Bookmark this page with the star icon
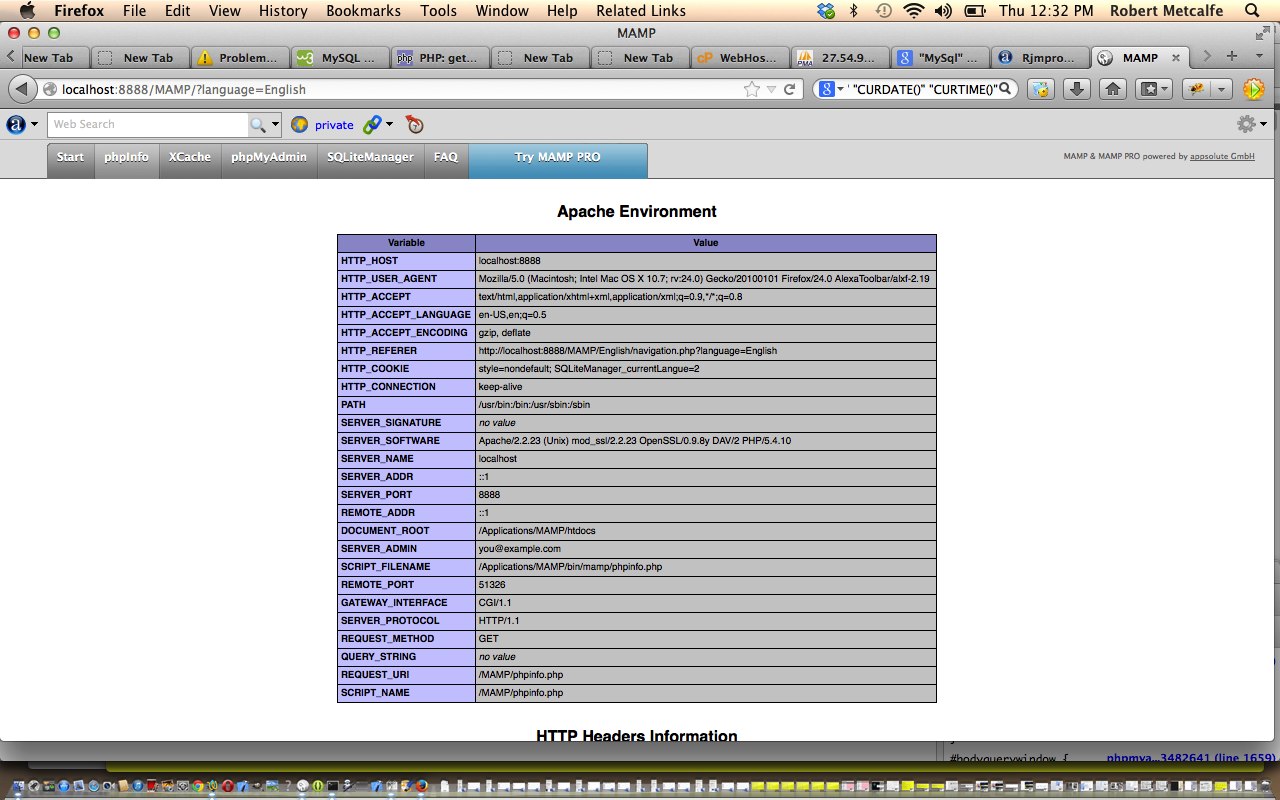Image resolution: width=1280 pixels, height=800 pixels. [x=751, y=90]
